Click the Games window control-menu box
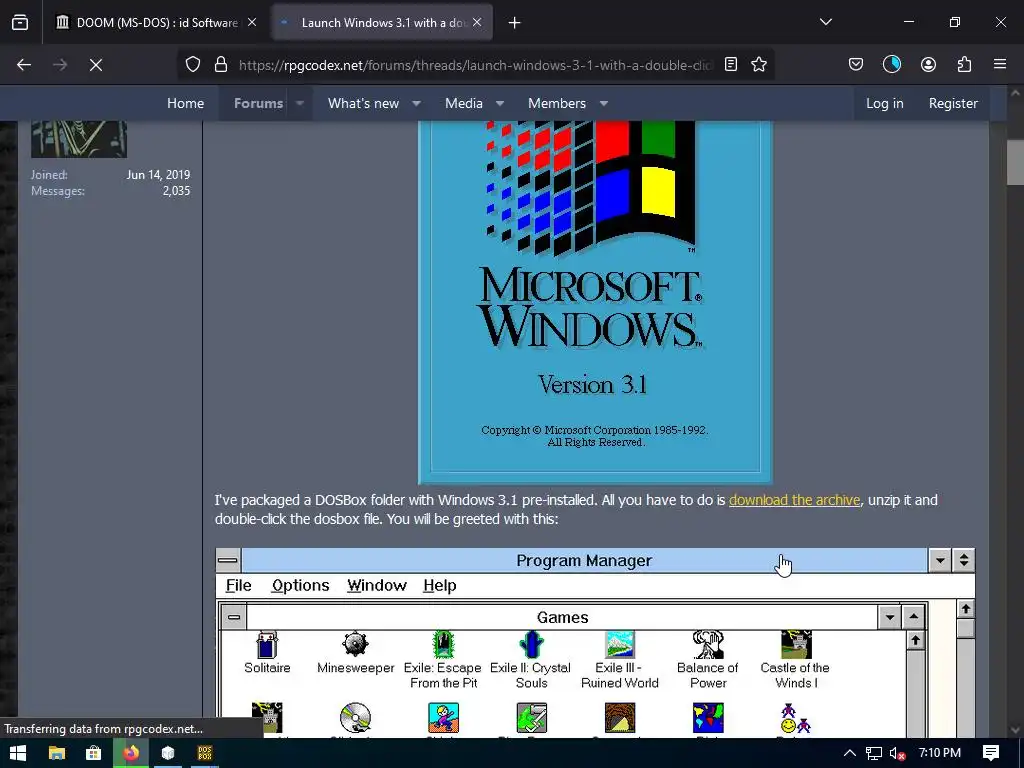 (x=234, y=617)
